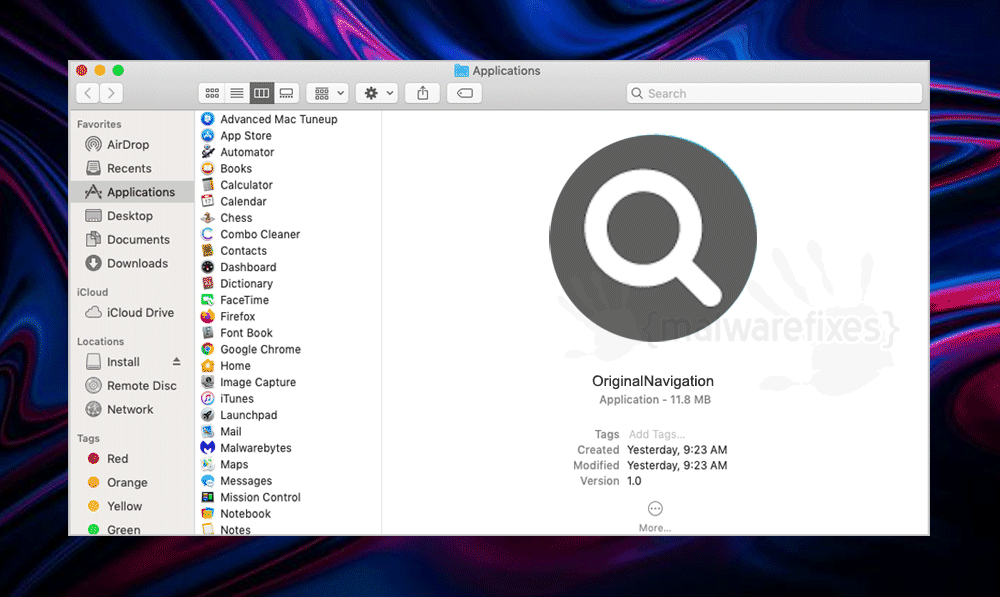Image resolution: width=1000 pixels, height=597 pixels.
Task: Click the Applications folder title icon
Action: point(461,70)
